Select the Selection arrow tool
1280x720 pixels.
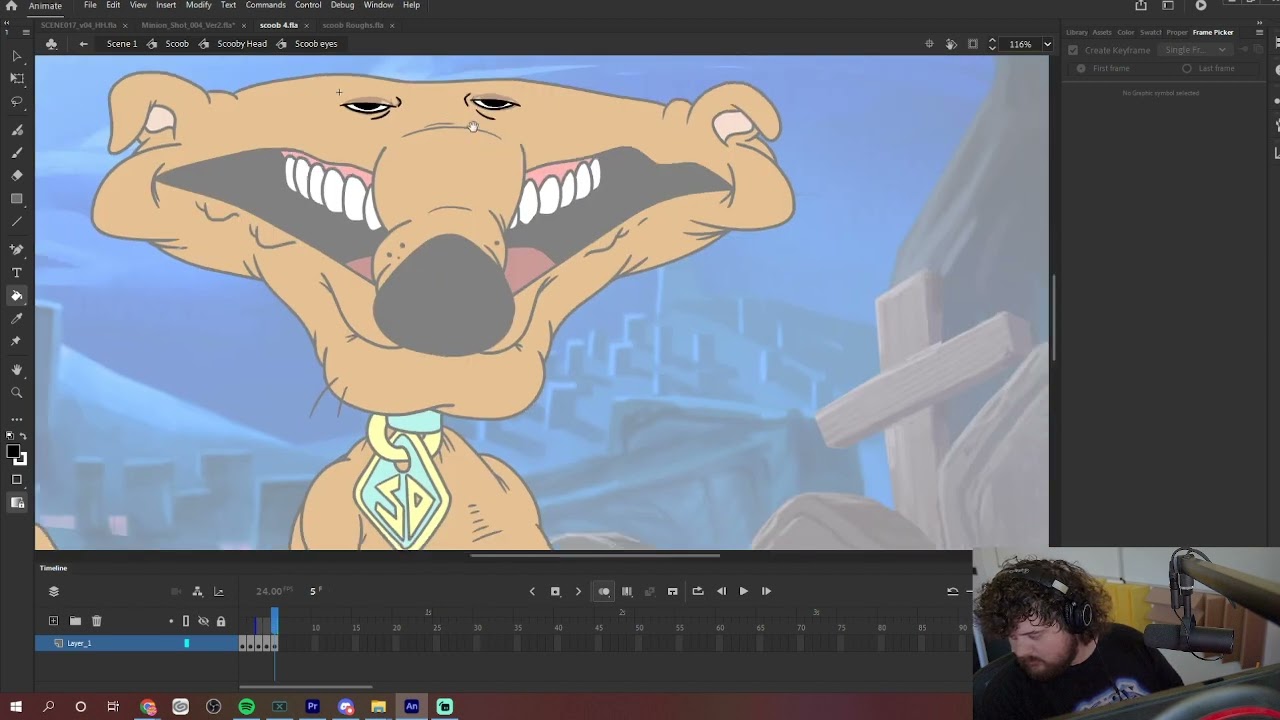(17, 56)
